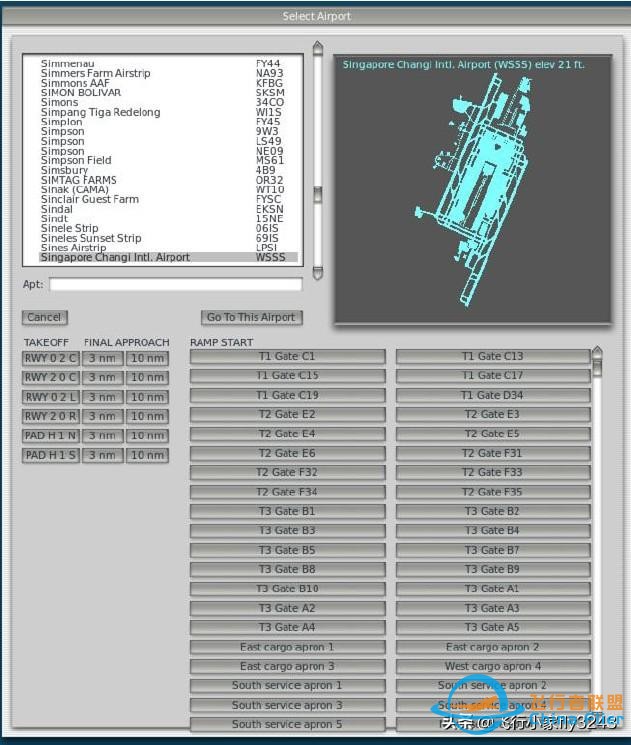Image resolution: width=631 pixels, height=745 pixels.
Task: Start at T1 Gate C1
Action: coord(287,356)
